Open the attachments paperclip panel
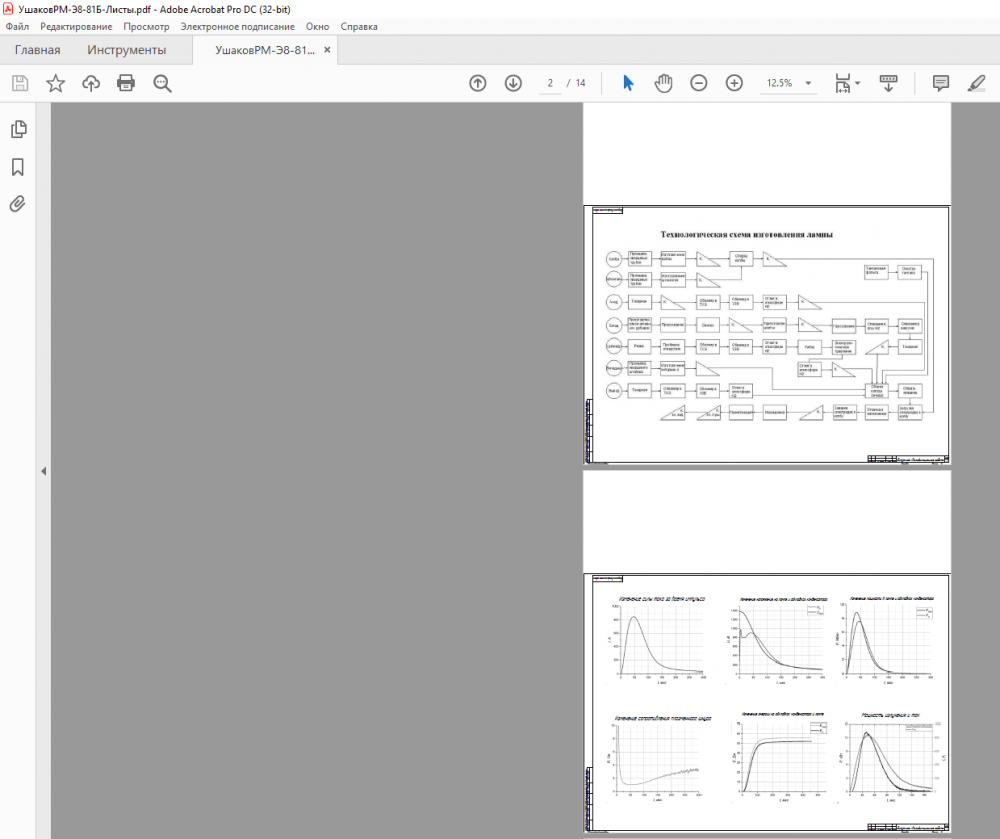Image resolution: width=1000 pixels, height=839 pixels. click(18, 204)
